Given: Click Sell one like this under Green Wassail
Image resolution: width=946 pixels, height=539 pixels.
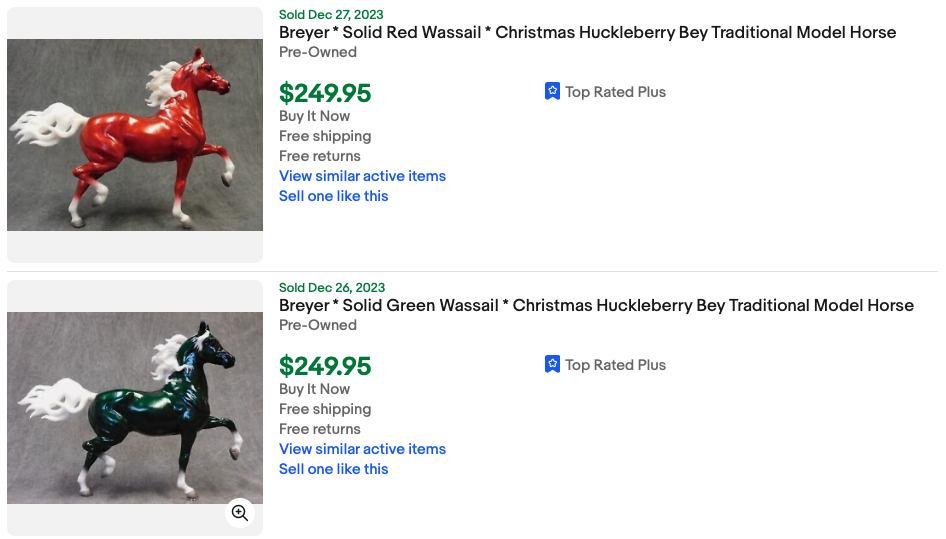Looking at the screenshot, I should coord(333,469).
